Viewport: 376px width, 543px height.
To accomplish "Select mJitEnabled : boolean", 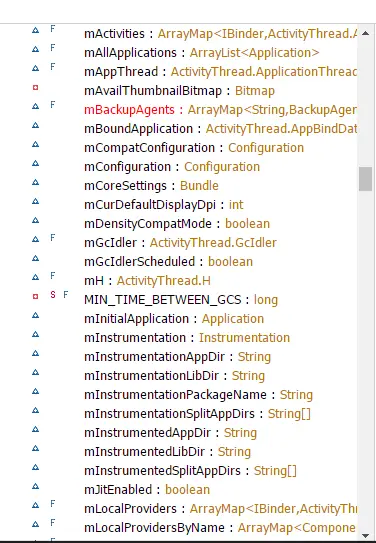I will (147, 490).
